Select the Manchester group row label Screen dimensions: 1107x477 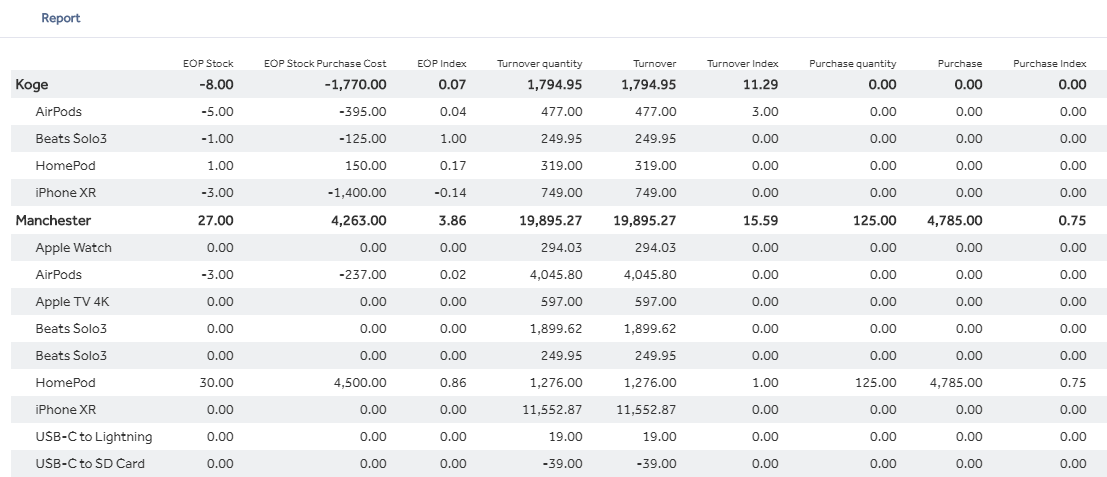(x=53, y=220)
